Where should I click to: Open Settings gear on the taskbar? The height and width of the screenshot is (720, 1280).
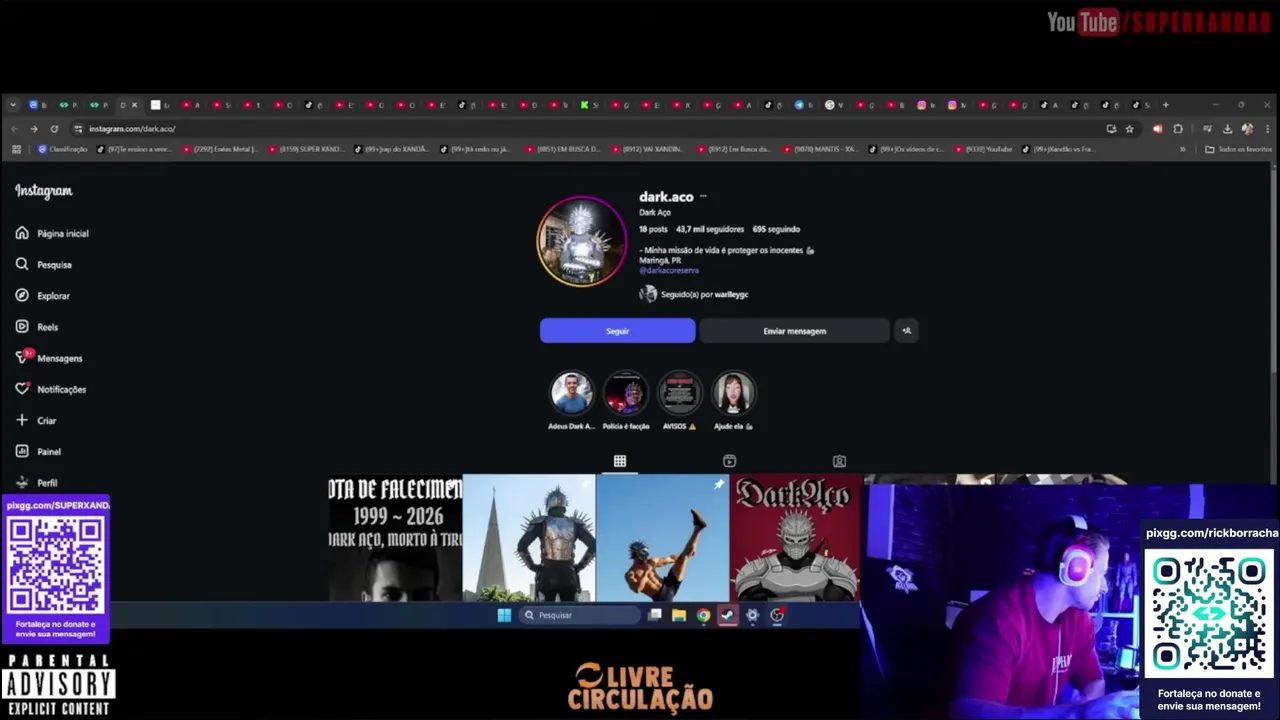coord(752,615)
